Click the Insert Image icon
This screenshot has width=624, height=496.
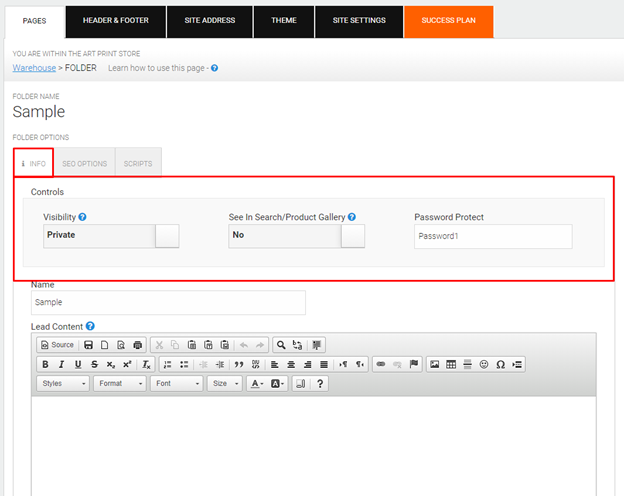pos(435,364)
